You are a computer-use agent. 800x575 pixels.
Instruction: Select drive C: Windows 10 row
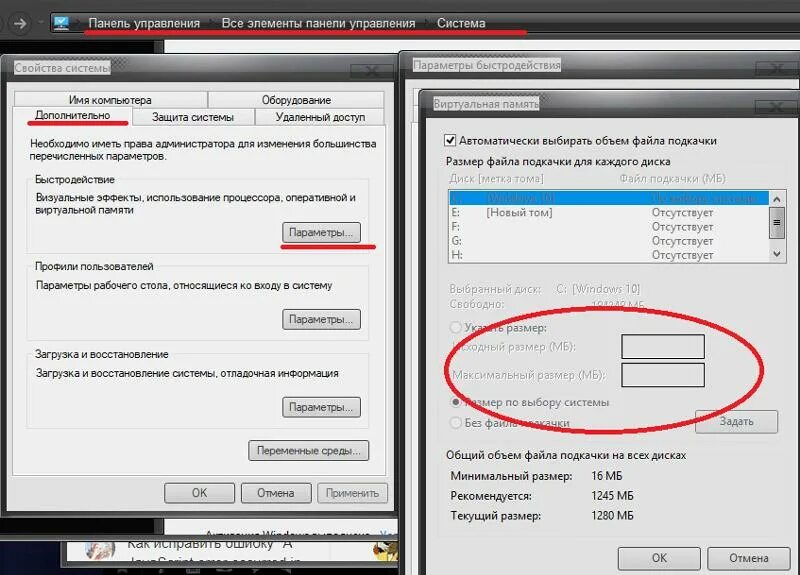click(x=608, y=197)
